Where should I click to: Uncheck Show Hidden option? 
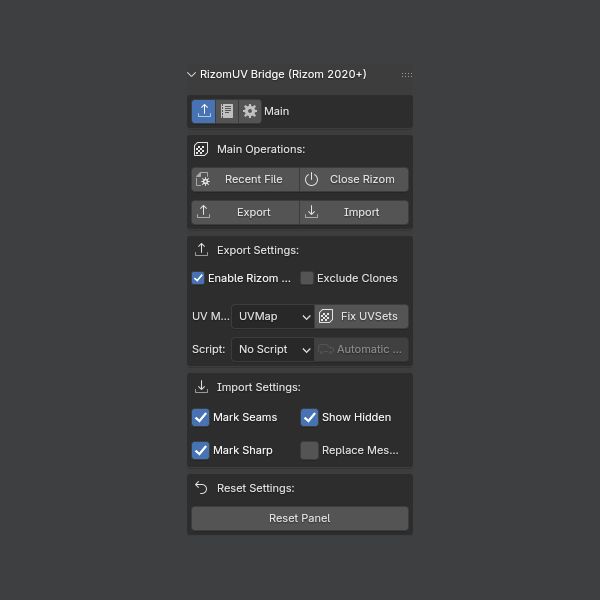(x=309, y=417)
